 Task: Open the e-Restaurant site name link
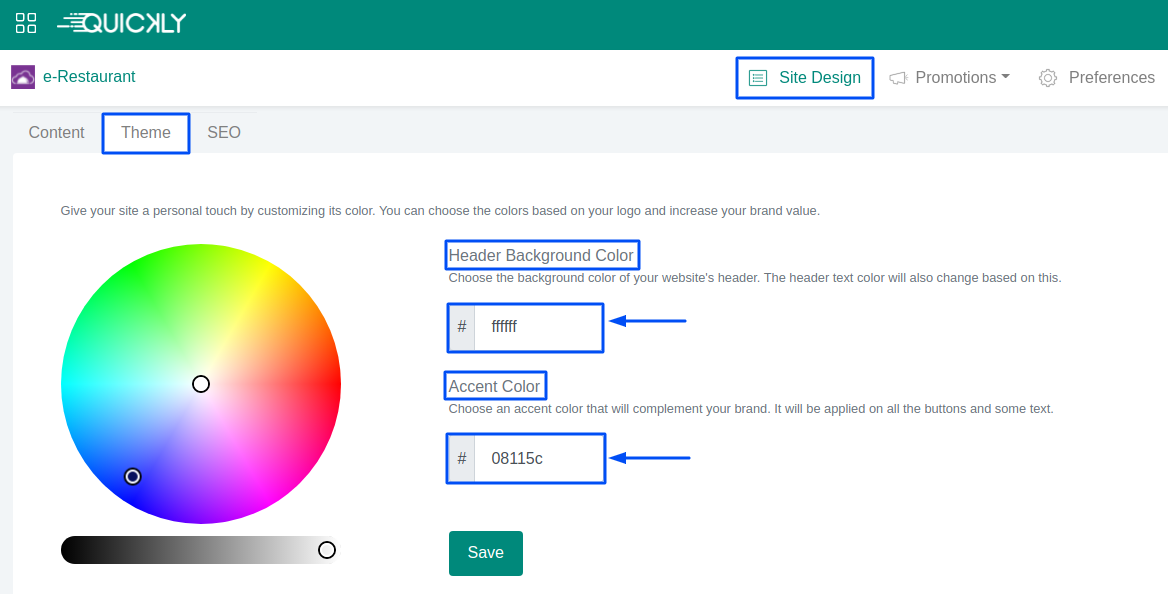[89, 77]
